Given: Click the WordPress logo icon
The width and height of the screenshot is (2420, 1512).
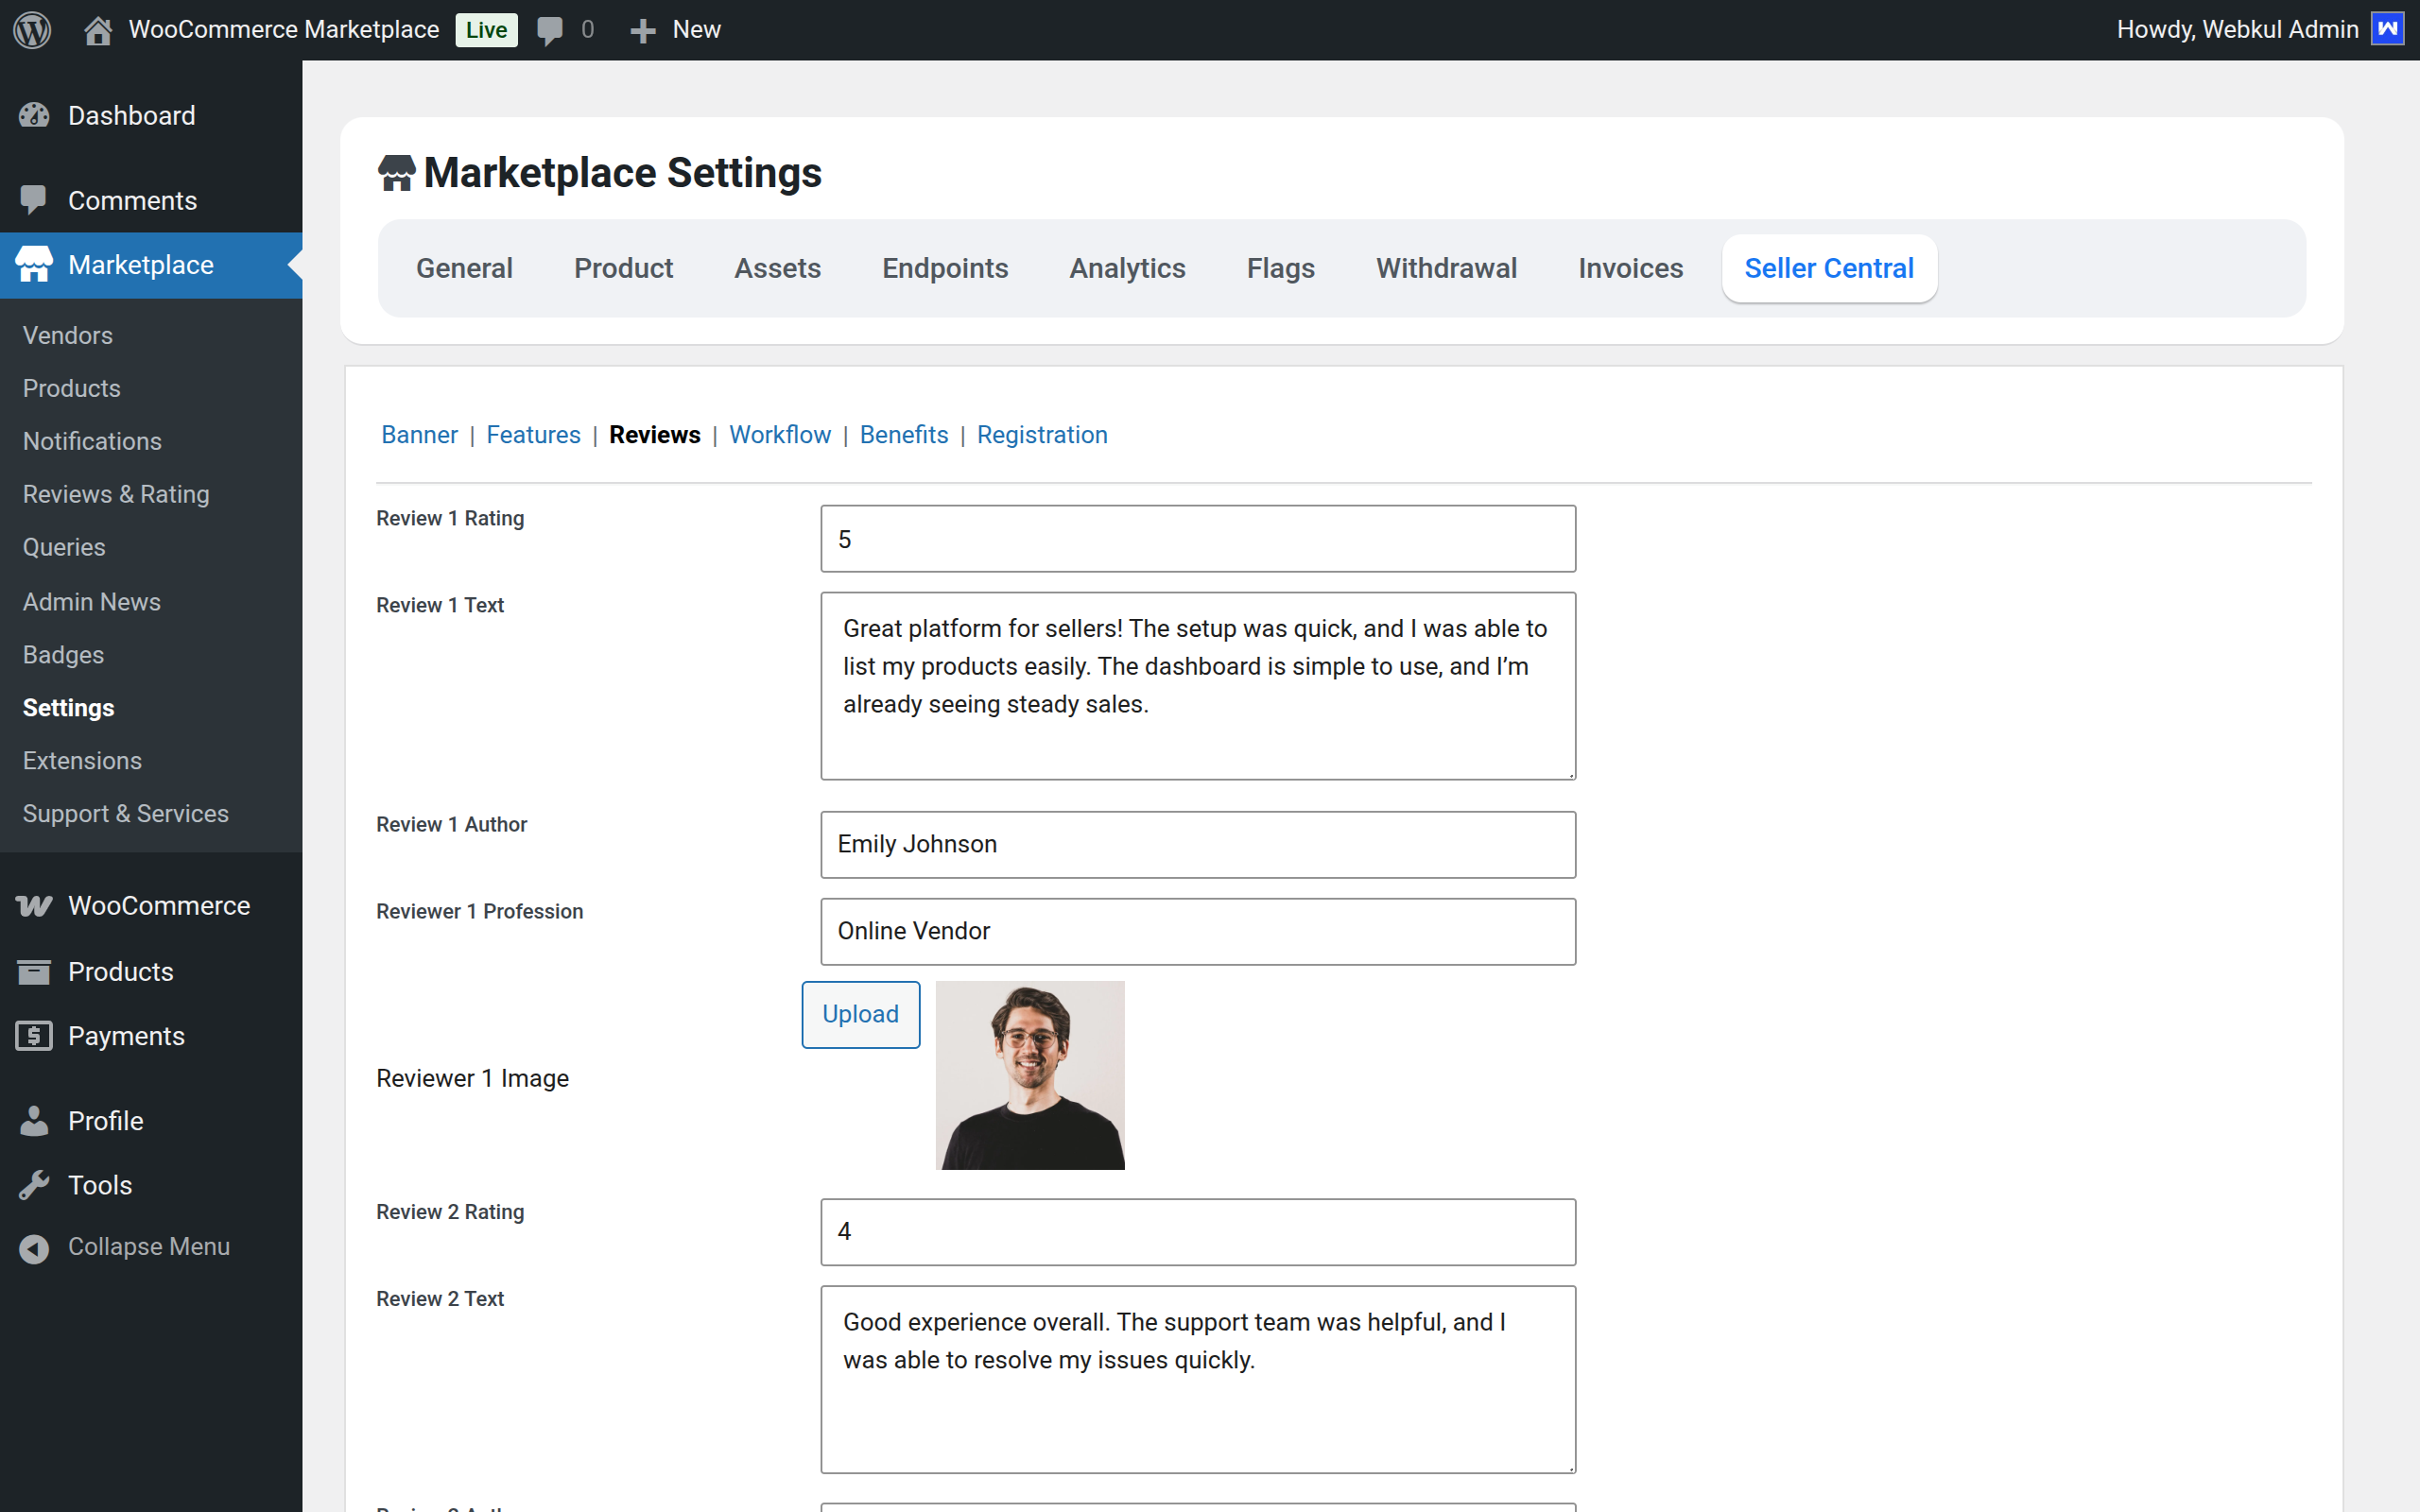Looking at the screenshot, I should [32, 30].
